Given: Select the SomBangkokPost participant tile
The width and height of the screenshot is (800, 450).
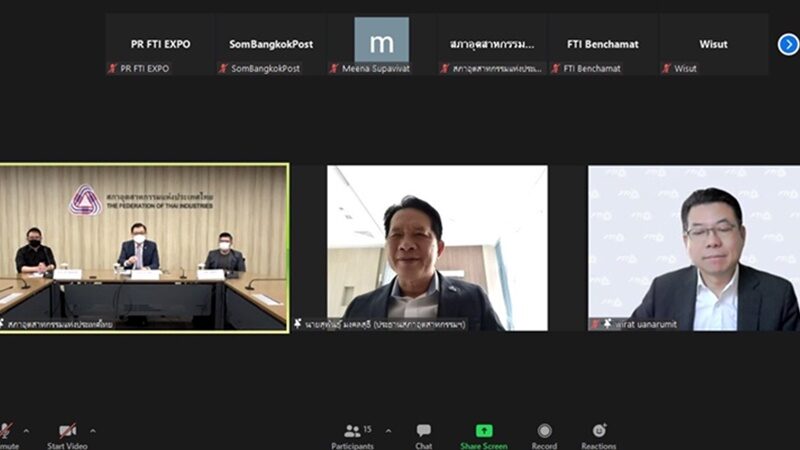Looking at the screenshot, I should (x=270, y=44).
